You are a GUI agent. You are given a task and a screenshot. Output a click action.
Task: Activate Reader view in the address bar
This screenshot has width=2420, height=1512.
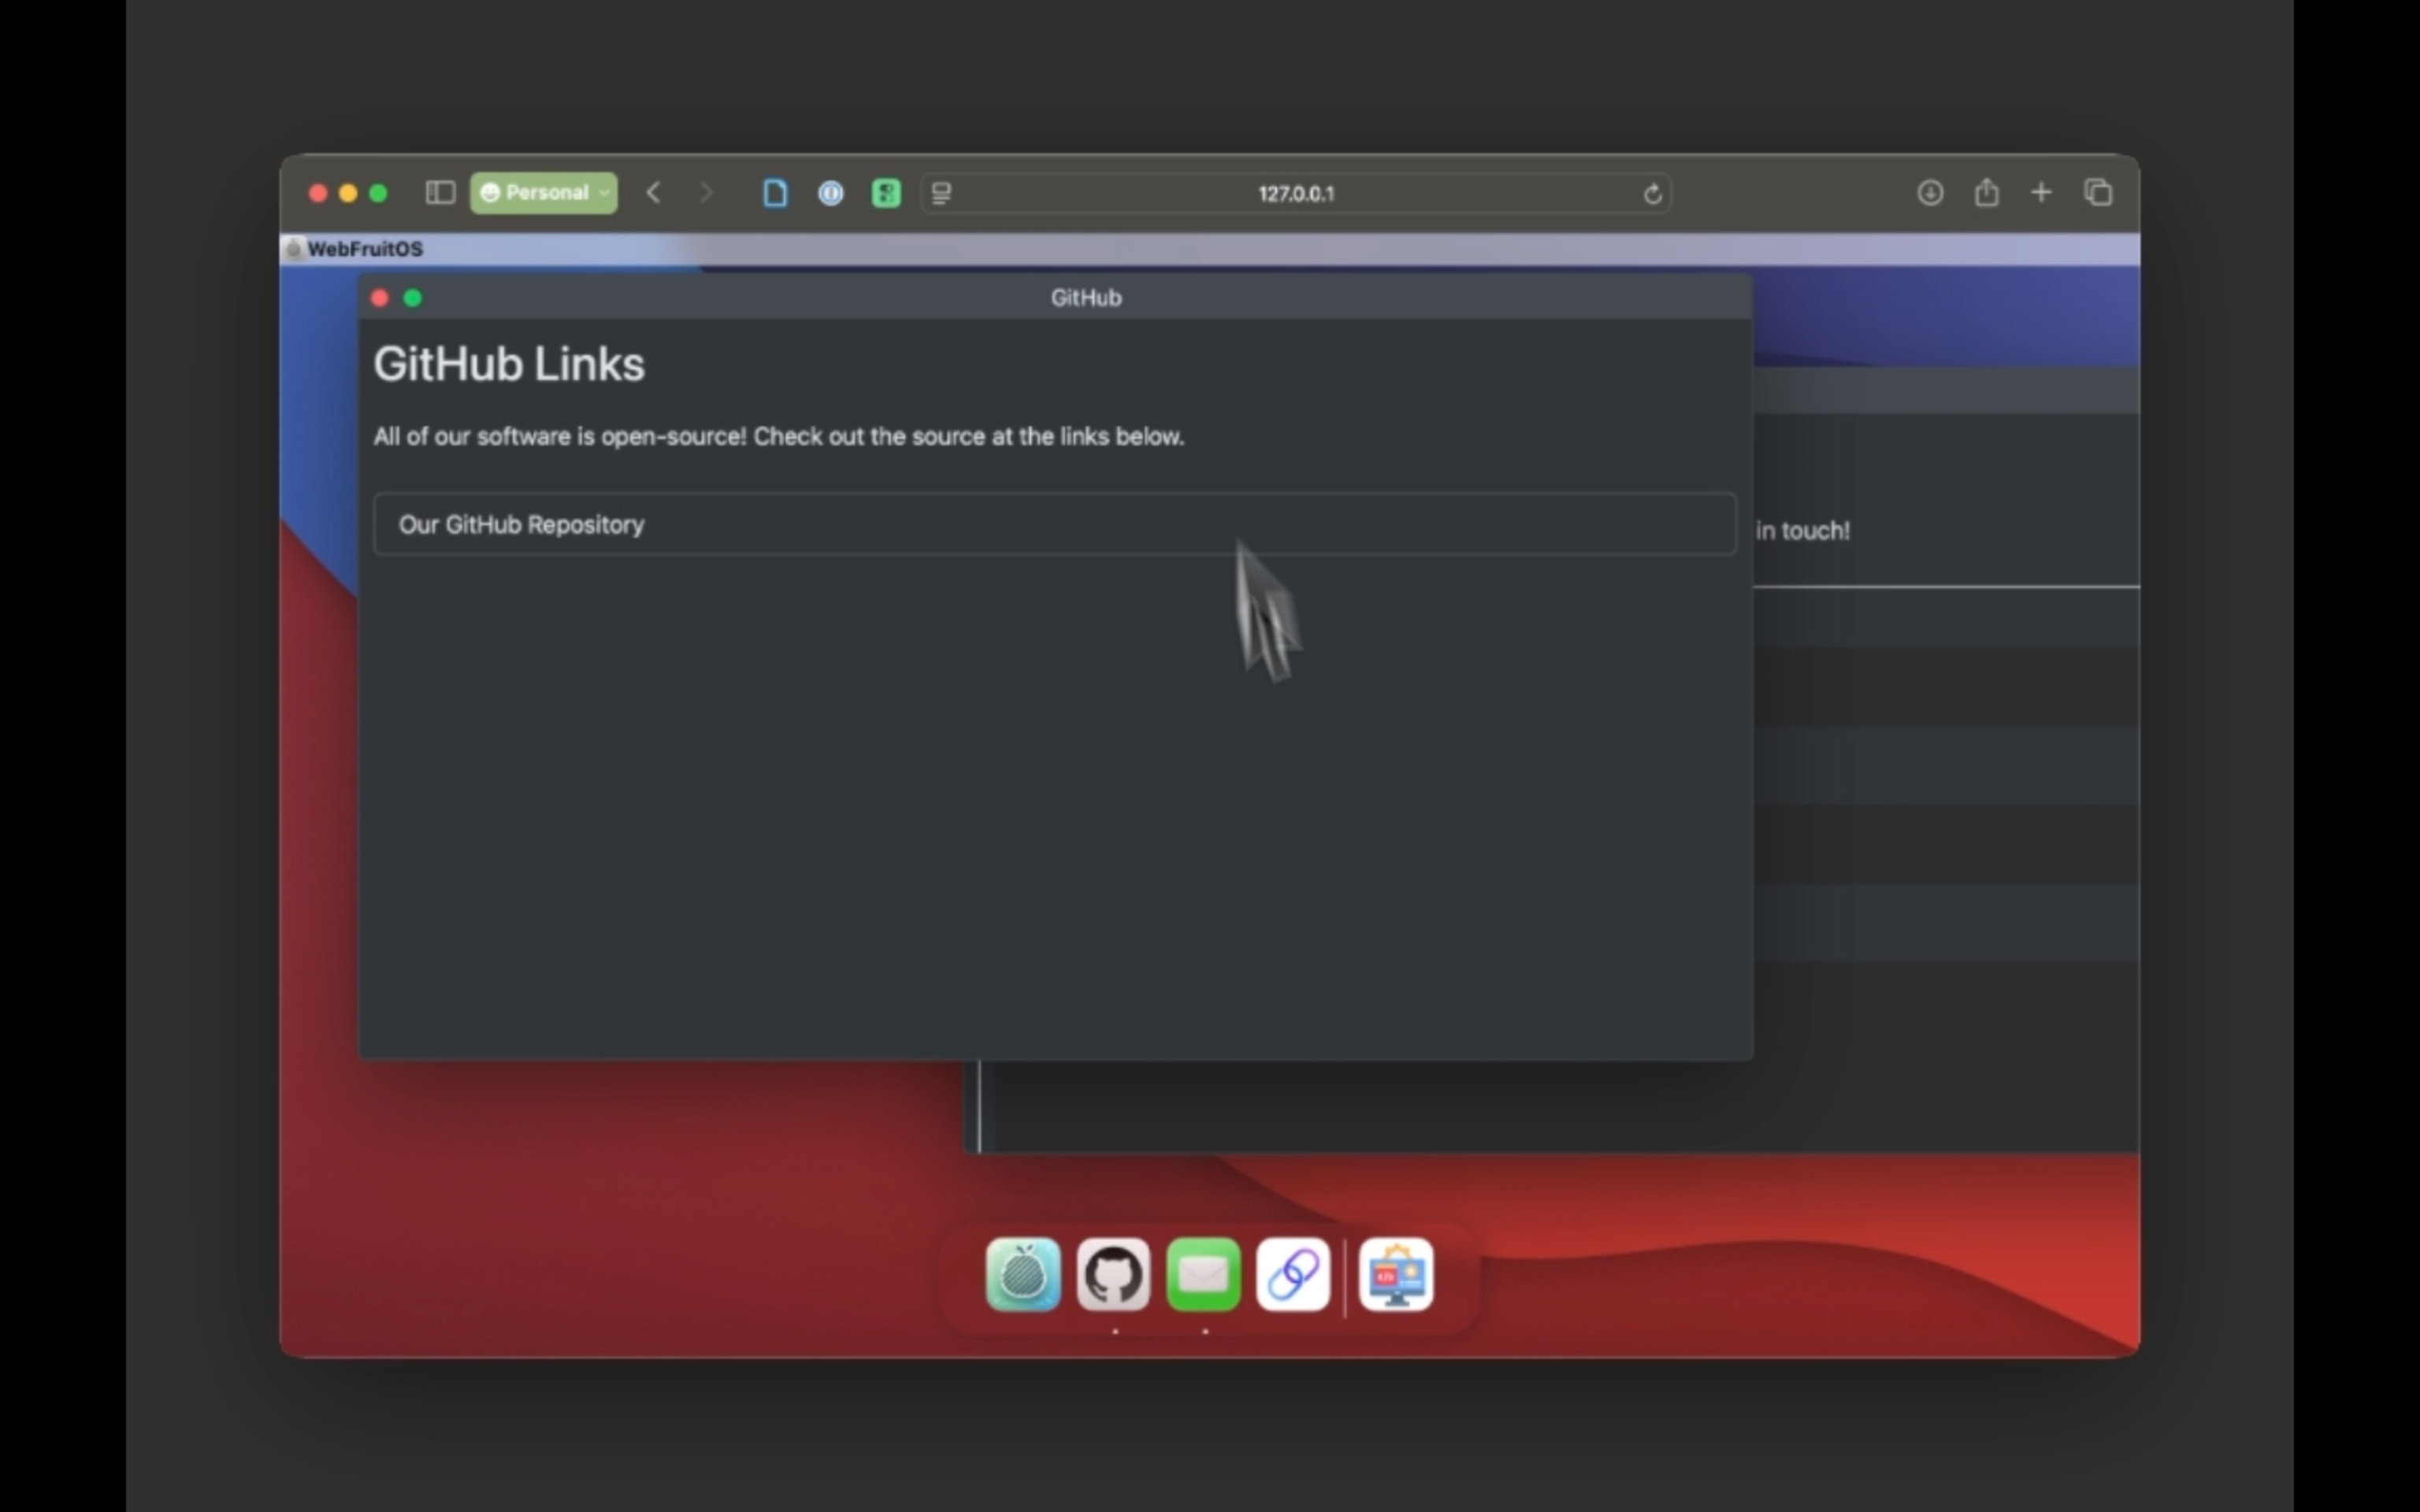941,193
